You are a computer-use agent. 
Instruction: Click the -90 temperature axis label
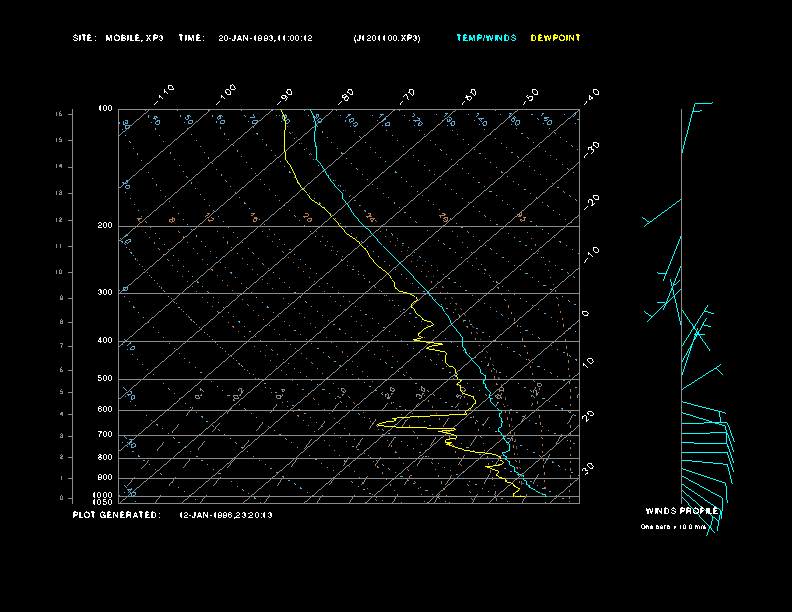point(285,96)
